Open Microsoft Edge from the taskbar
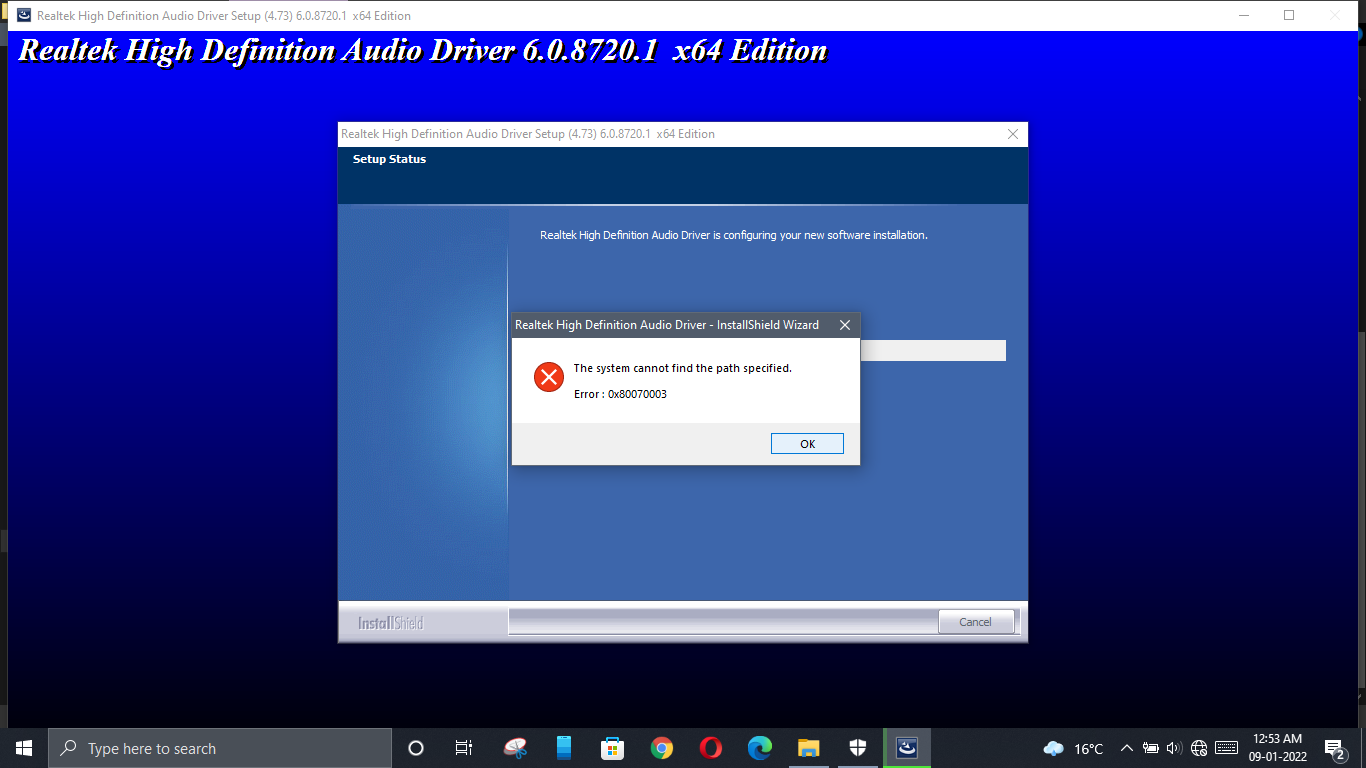This screenshot has height=768, width=1366. (760, 748)
